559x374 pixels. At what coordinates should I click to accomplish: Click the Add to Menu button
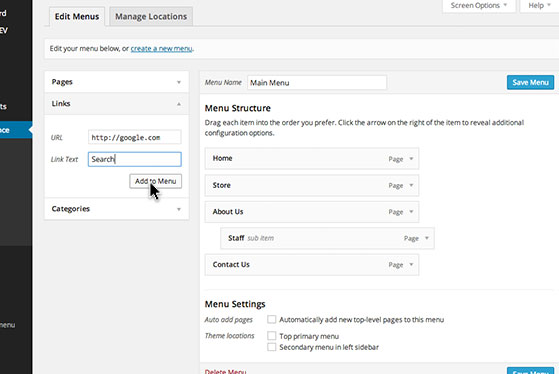pos(155,181)
